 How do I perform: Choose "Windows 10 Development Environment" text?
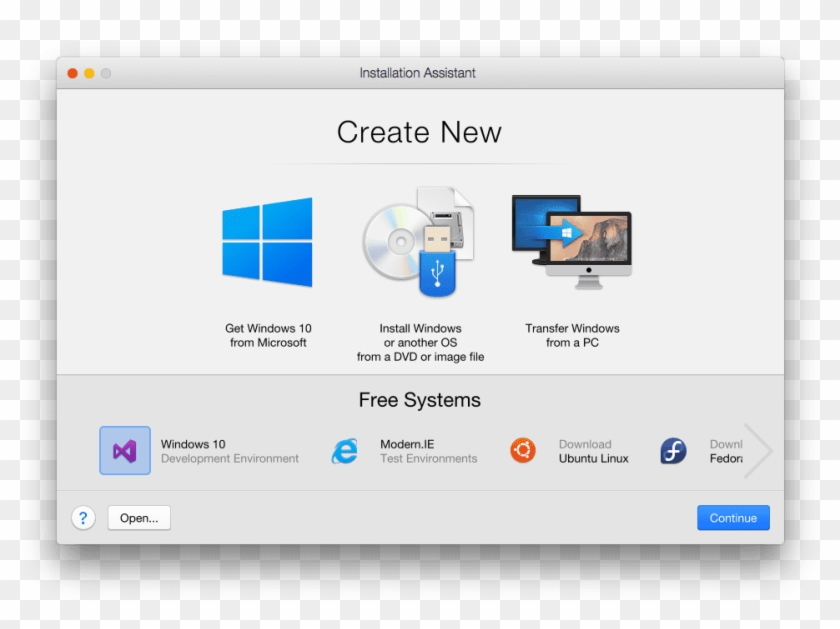(230, 451)
